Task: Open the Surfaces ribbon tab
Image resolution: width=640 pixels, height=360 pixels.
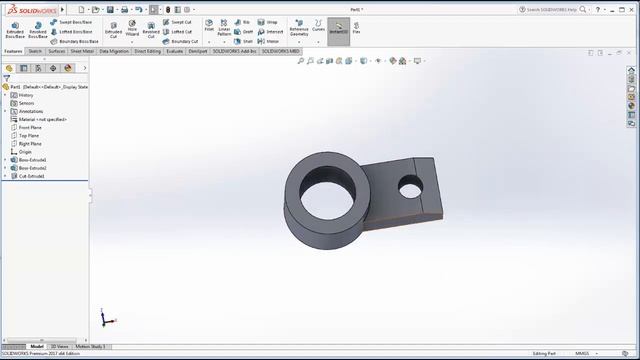Action: pyautogui.click(x=56, y=51)
